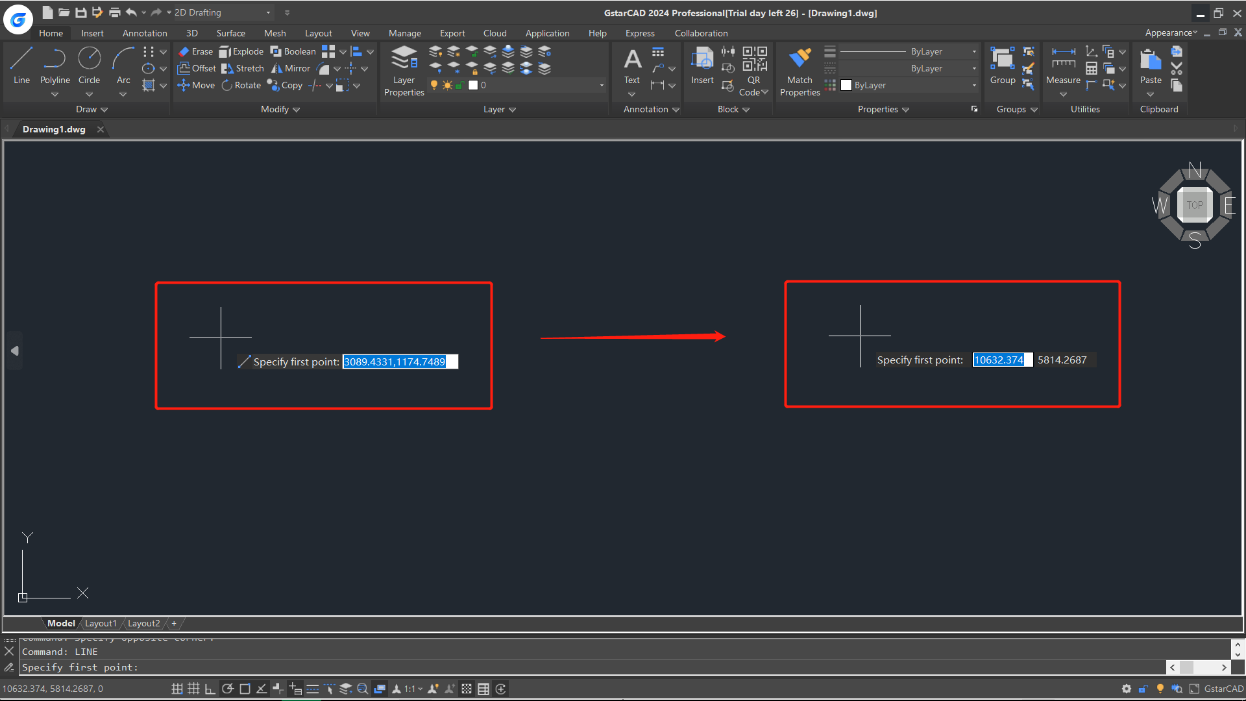Cut selection with scissors icon
1246x701 pixels.
[1176, 68]
